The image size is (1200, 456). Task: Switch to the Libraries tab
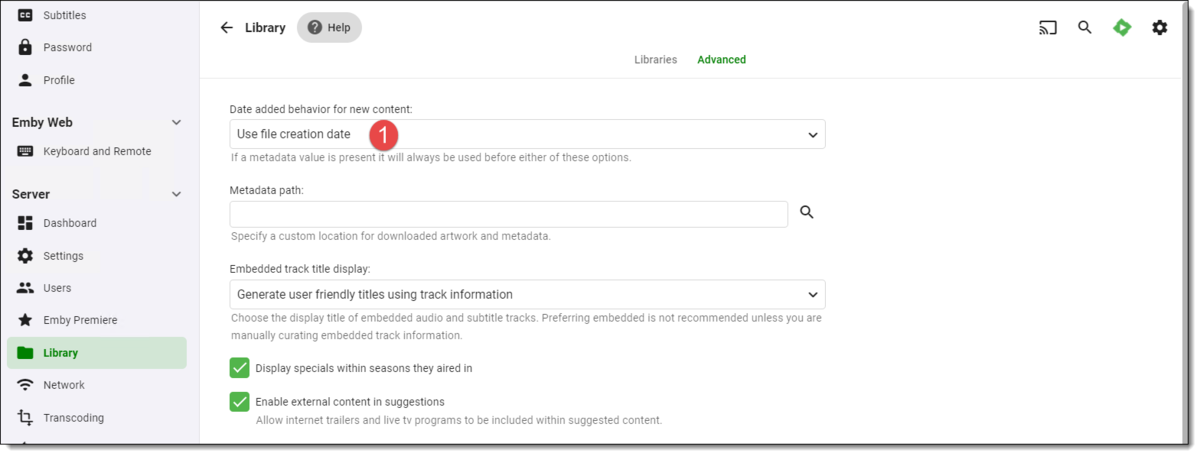click(x=655, y=60)
